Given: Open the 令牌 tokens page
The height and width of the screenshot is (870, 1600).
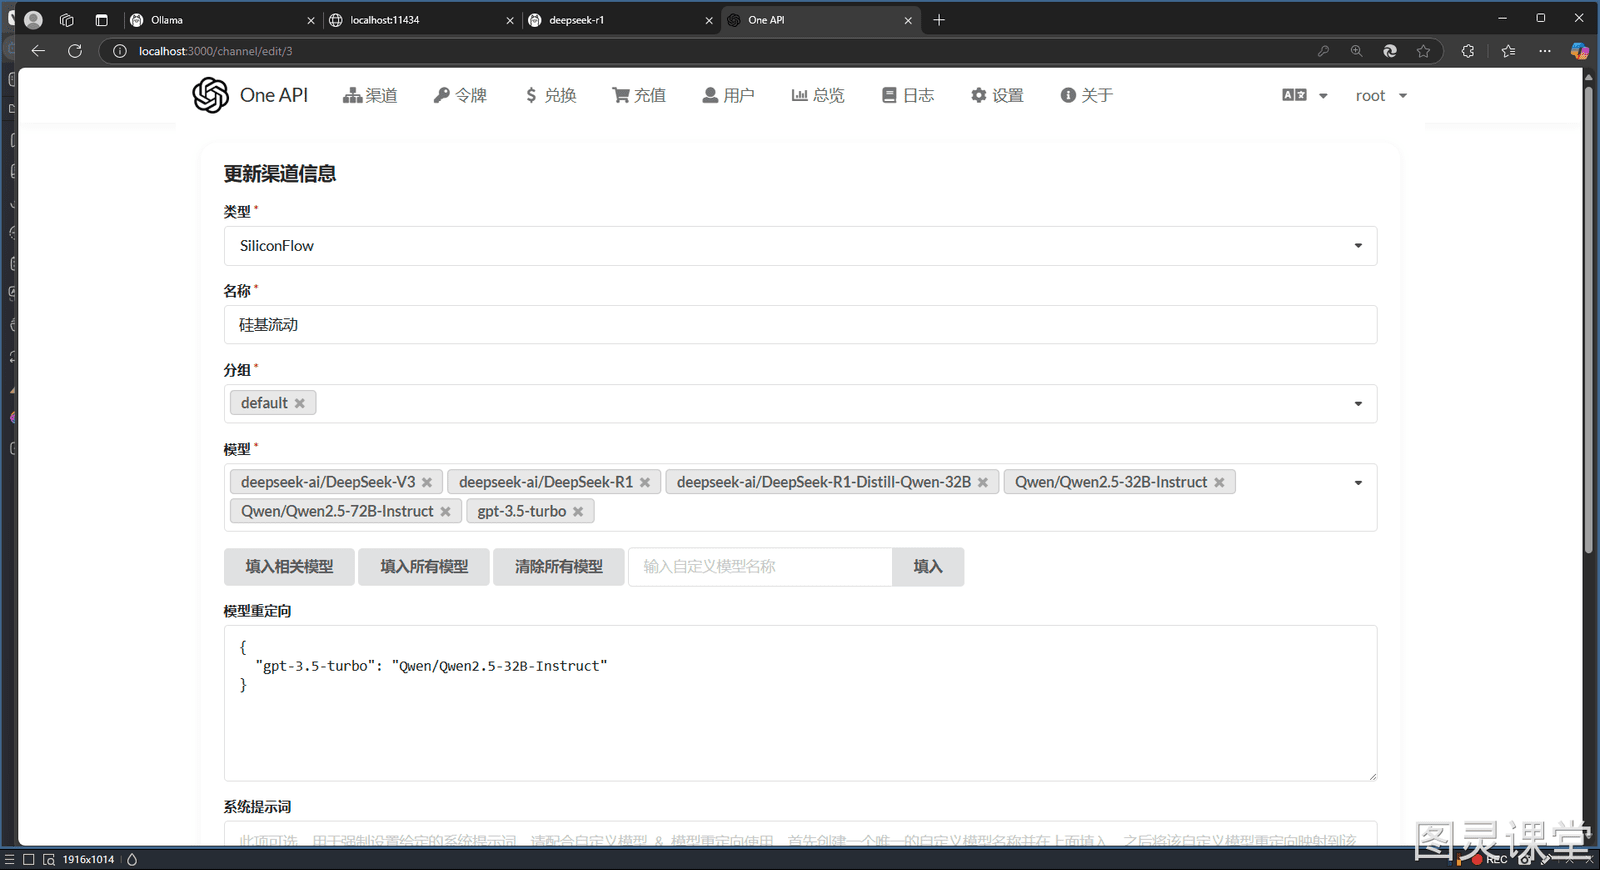Looking at the screenshot, I should (x=460, y=95).
